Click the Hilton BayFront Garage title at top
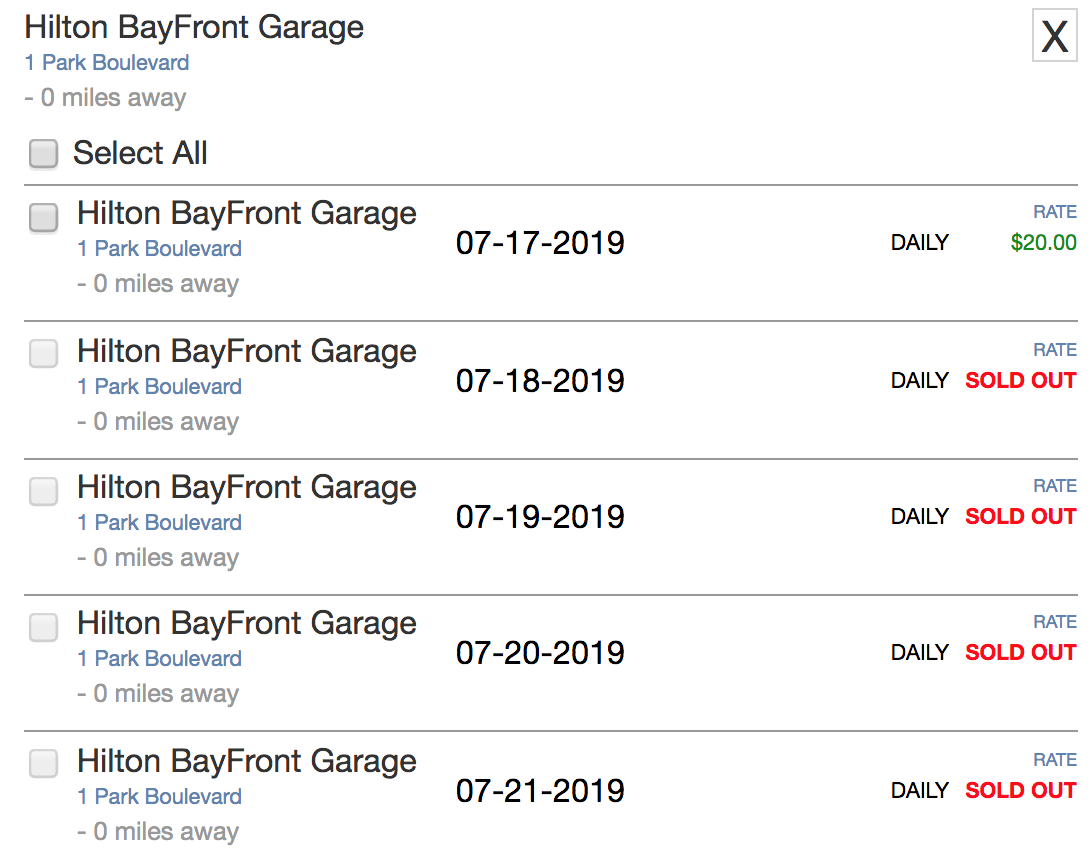The height and width of the screenshot is (868, 1092). pos(194,28)
